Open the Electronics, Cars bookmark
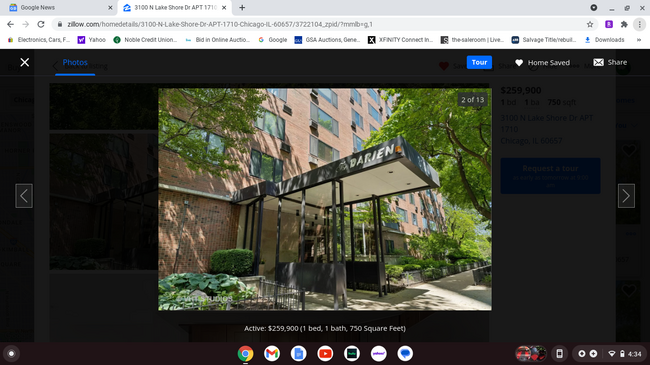Screen dimensions: 650x365 click(39, 40)
